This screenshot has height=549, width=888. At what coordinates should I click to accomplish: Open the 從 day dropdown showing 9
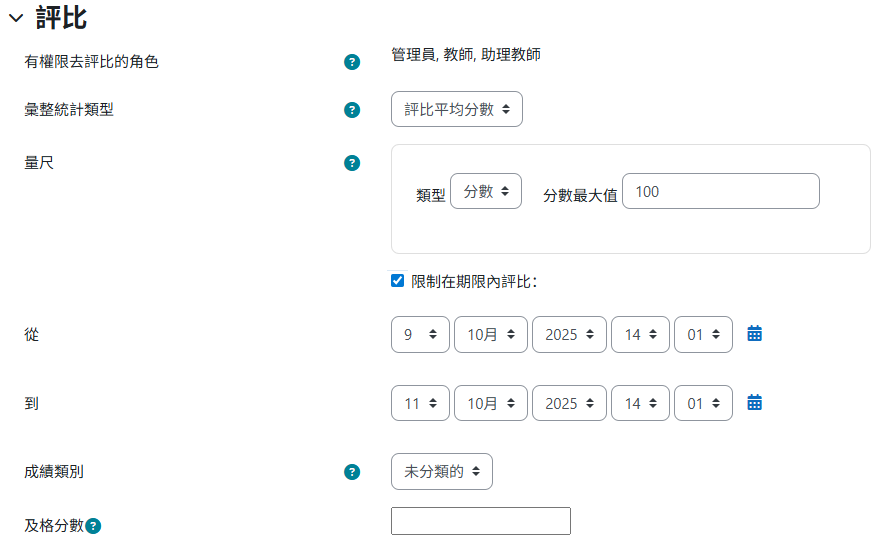pyautogui.click(x=420, y=335)
